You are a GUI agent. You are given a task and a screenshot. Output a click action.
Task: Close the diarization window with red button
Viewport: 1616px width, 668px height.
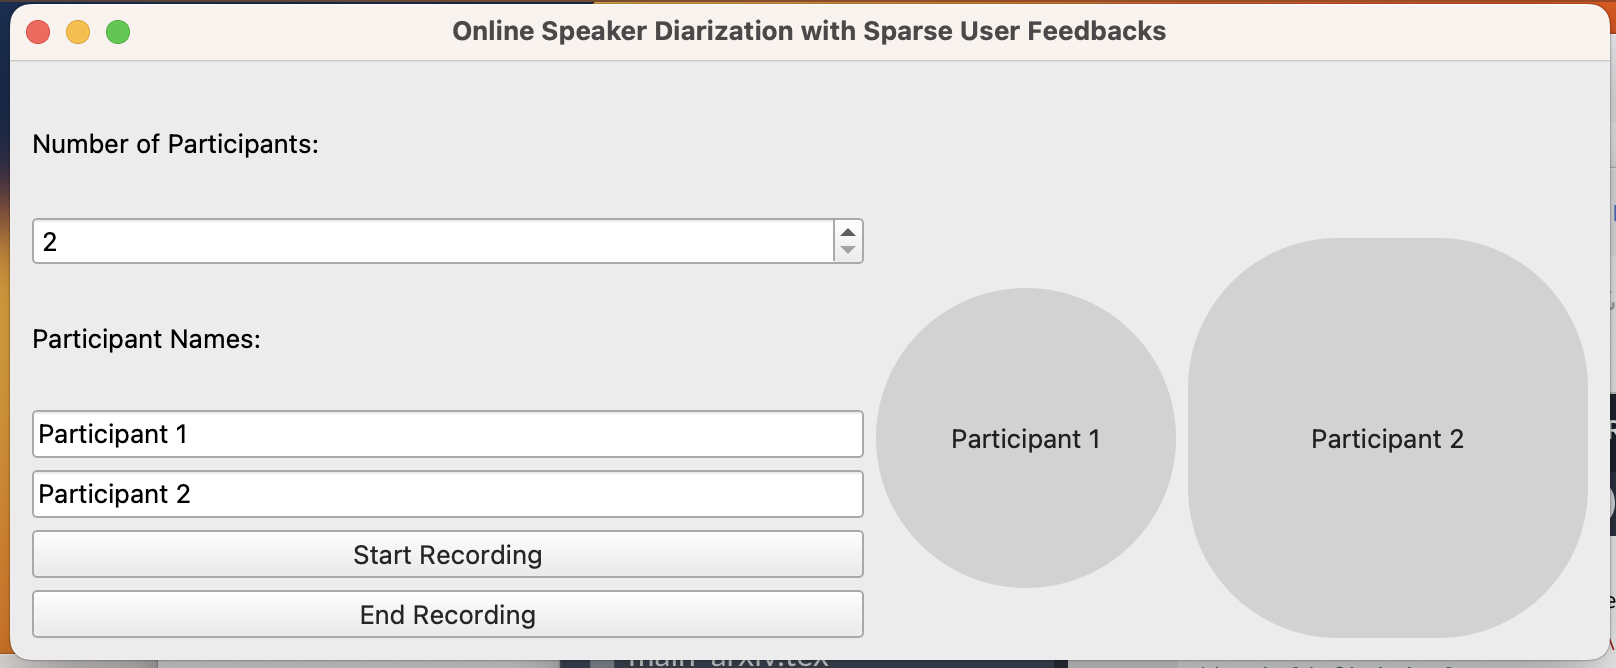coord(38,32)
